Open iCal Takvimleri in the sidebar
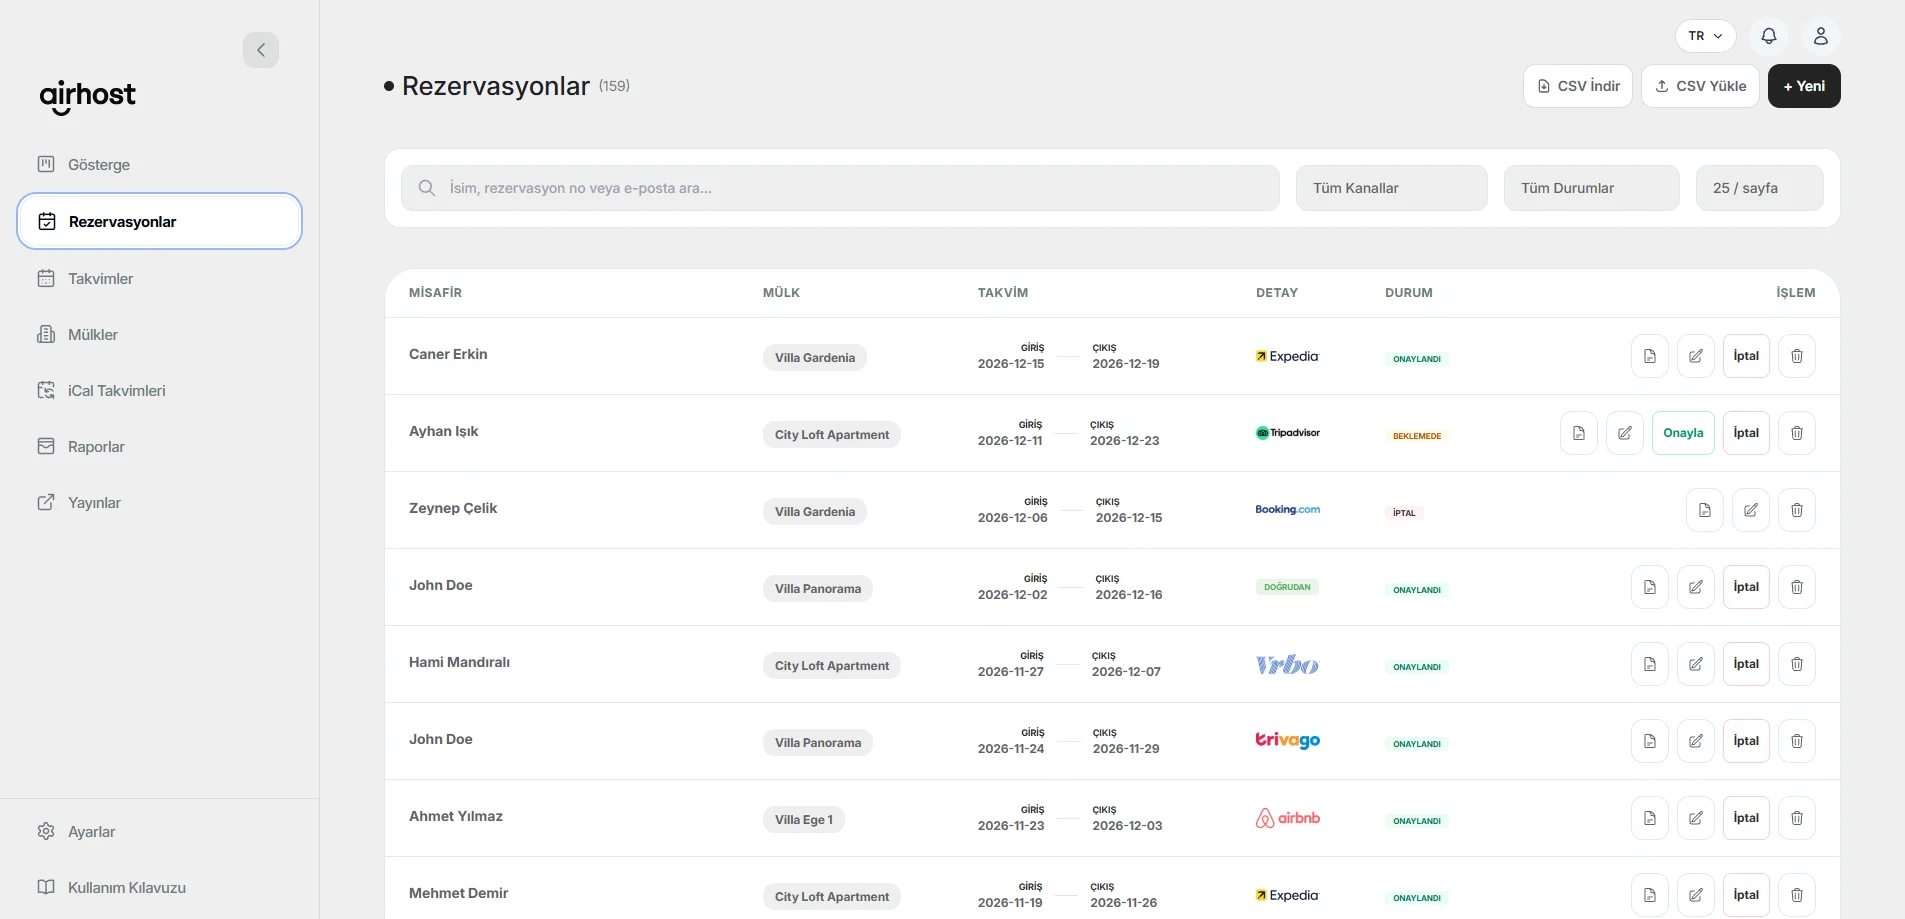Image resolution: width=1905 pixels, height=919 pixels. 160,391
